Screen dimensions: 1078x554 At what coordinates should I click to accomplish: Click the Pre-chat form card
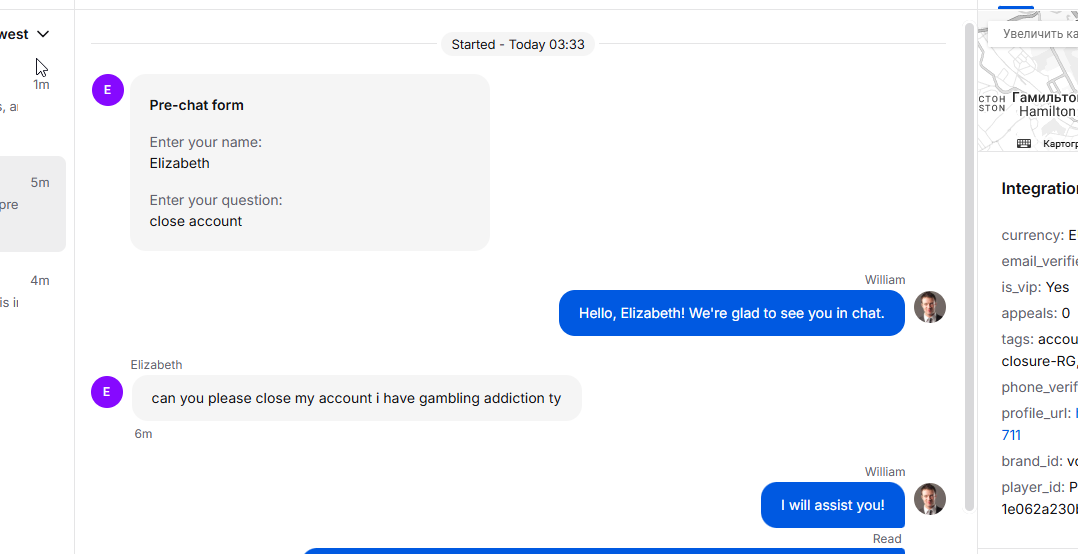(310, 162)
